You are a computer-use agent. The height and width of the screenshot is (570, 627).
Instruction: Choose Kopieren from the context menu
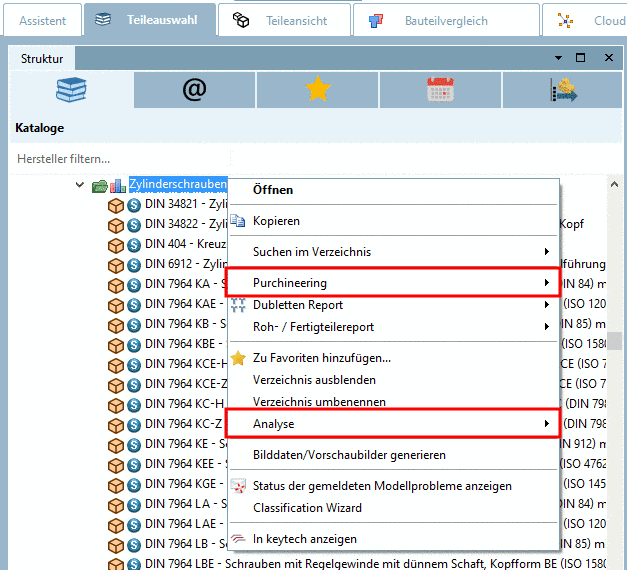click(393, 221)
